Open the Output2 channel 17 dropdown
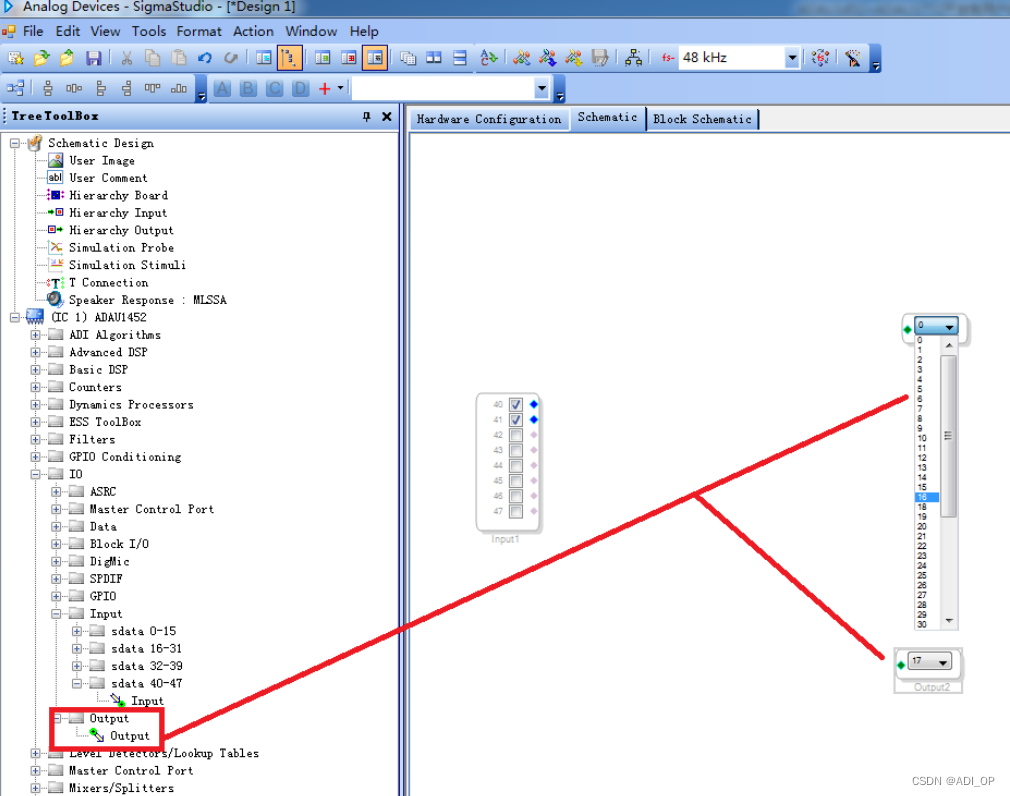This screenshot has height=796, width=1010. click(x=943, y=662)
